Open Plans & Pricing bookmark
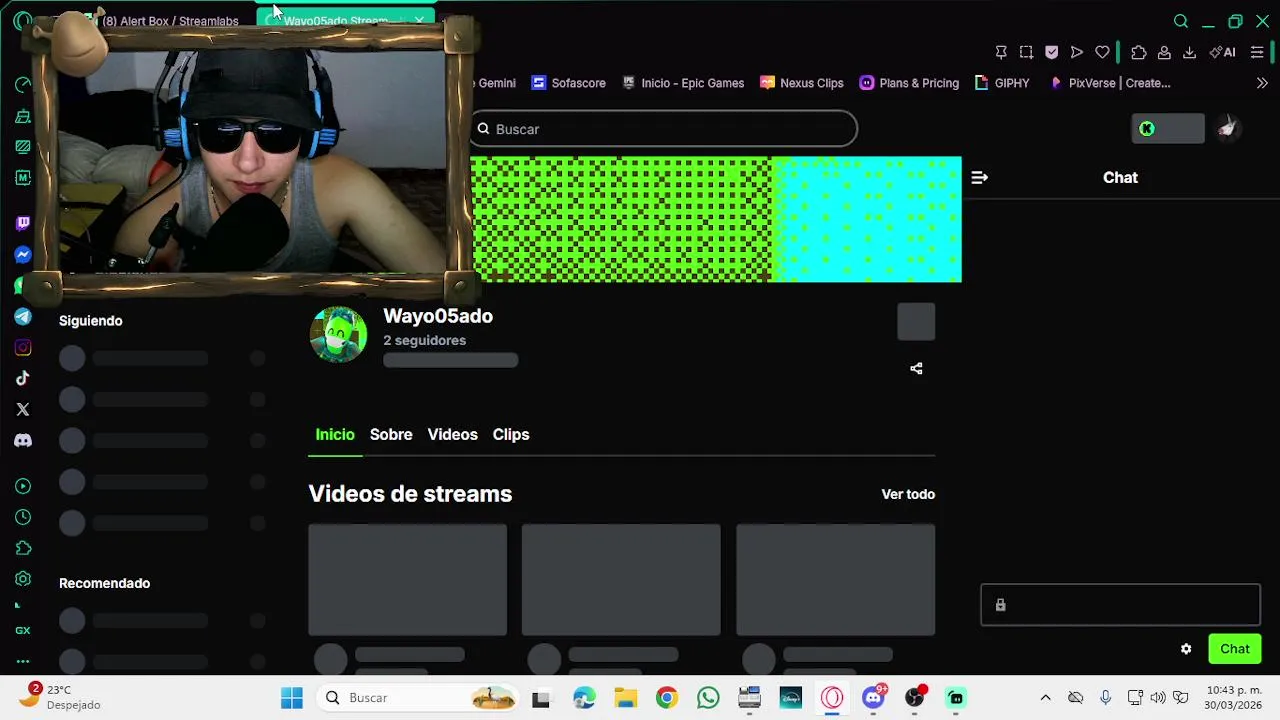1280x720 pixels. coord(909,83)
